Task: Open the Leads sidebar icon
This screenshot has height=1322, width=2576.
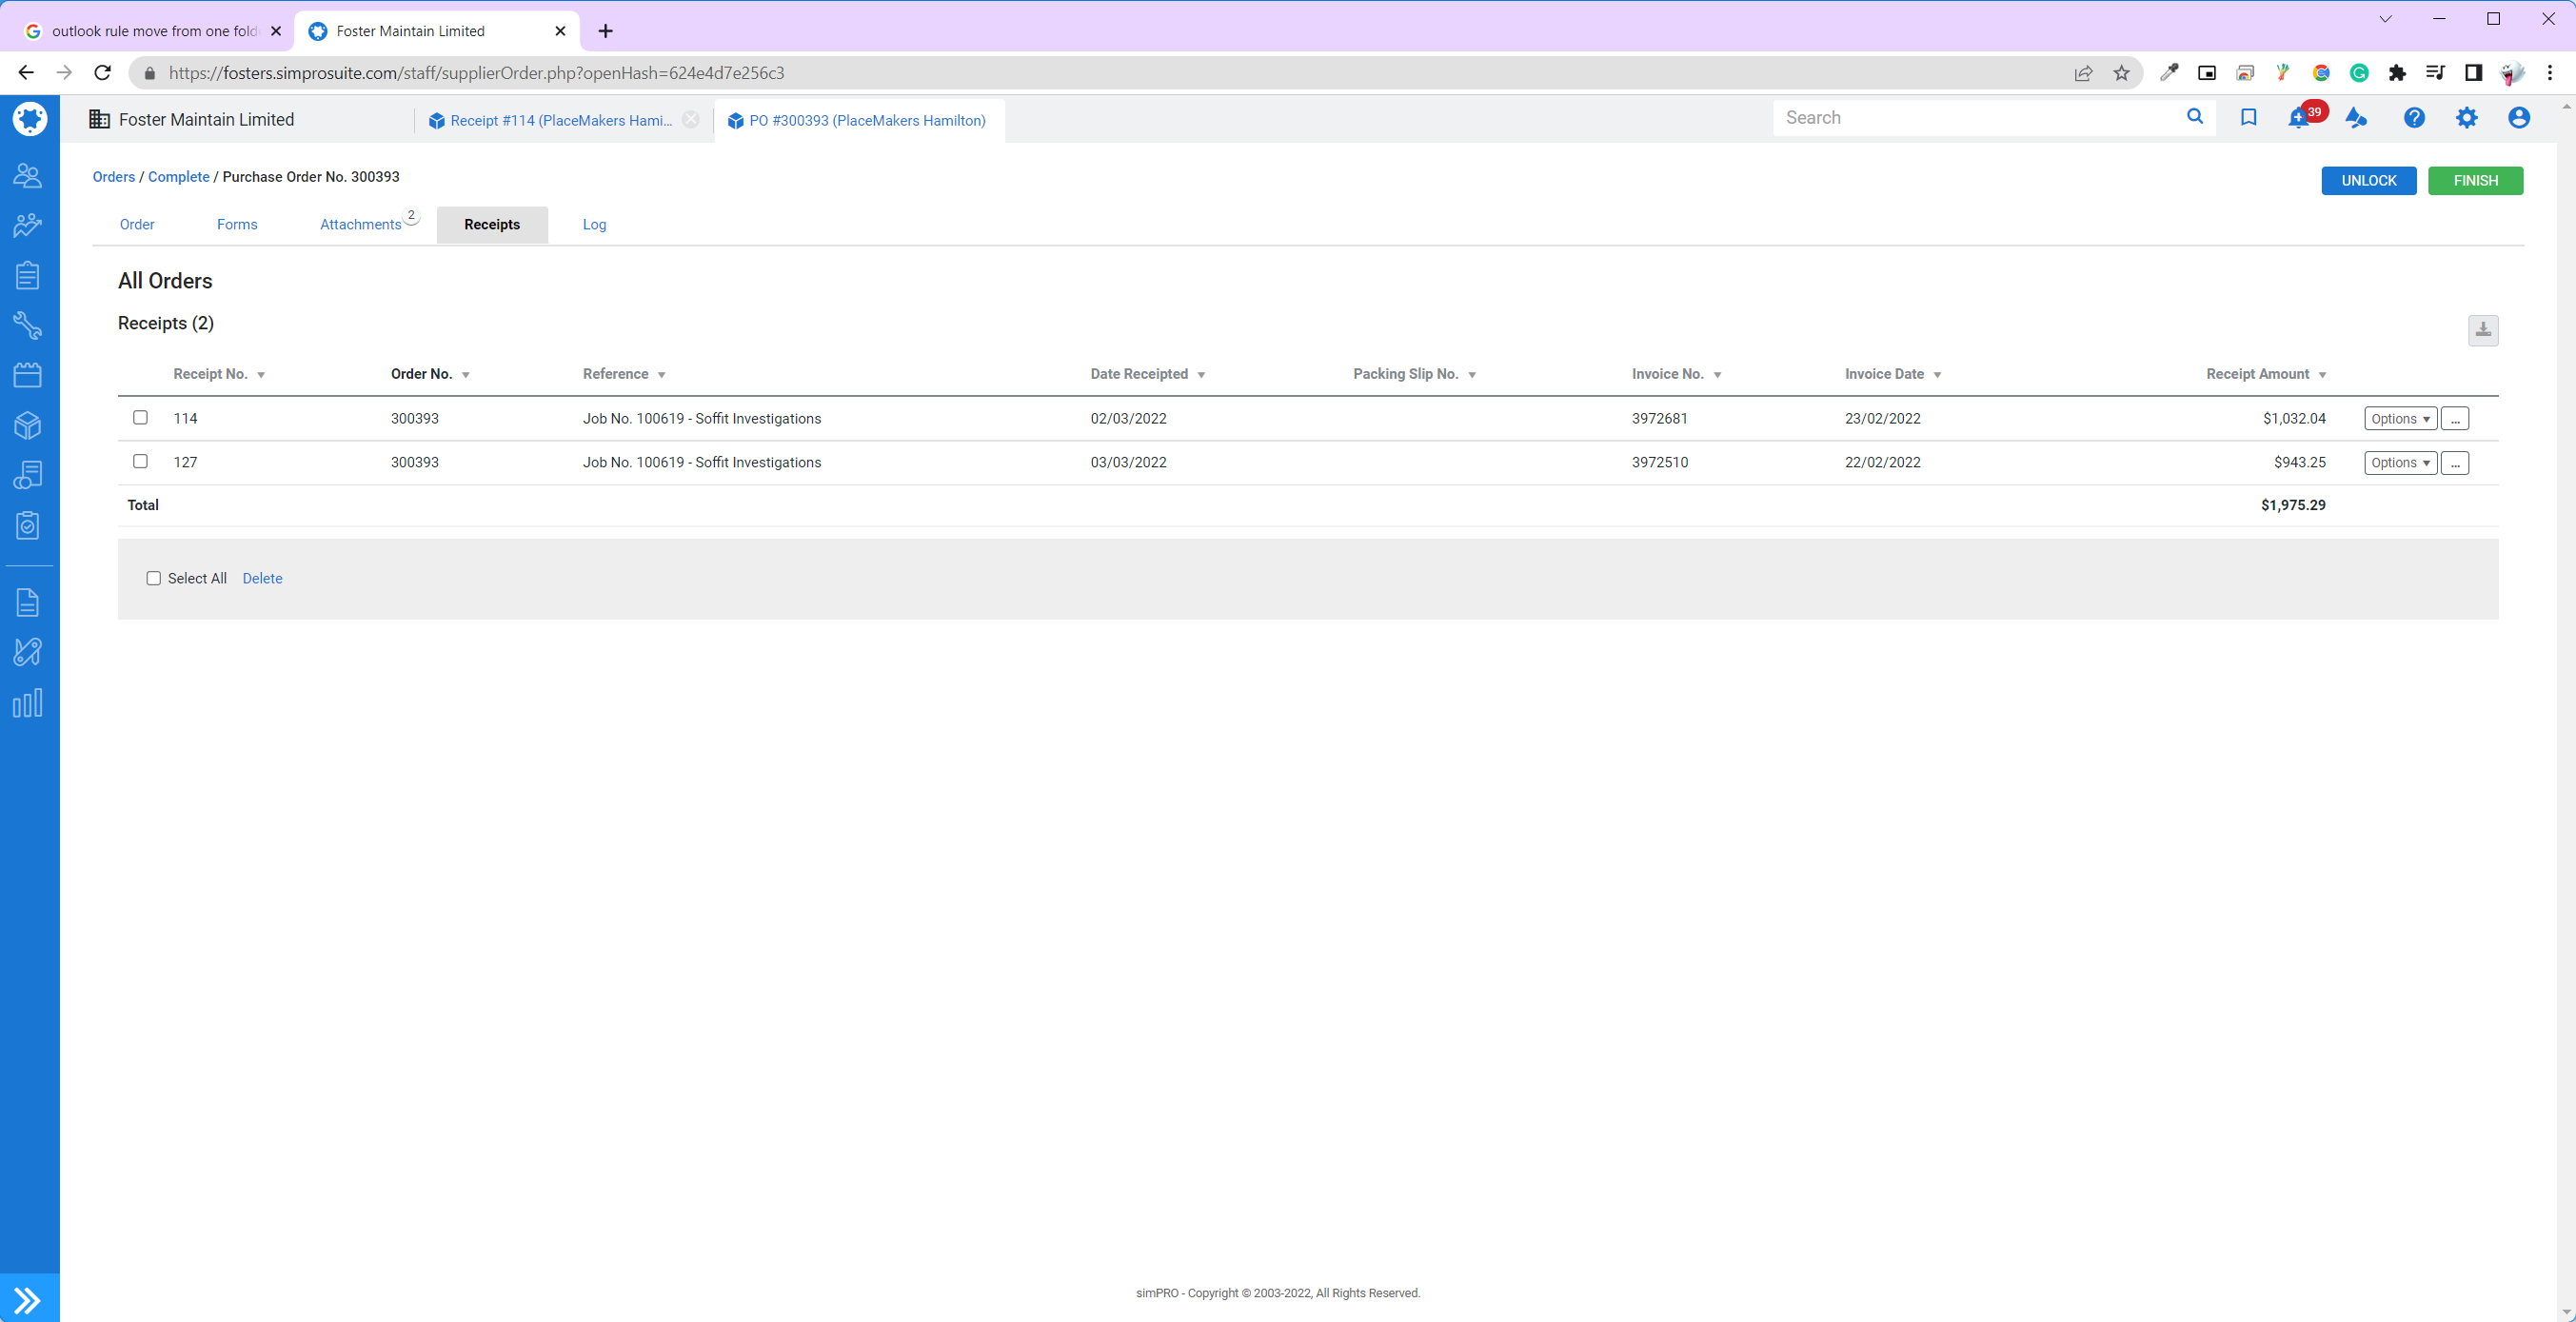Action: (28, 225)
